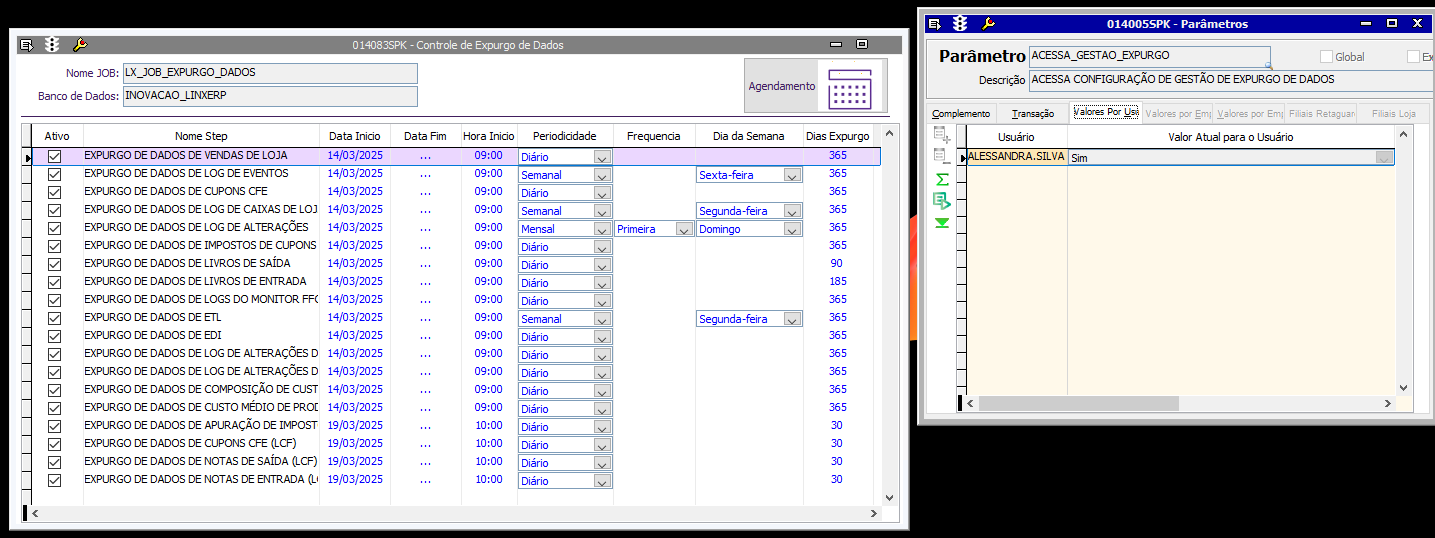The width and height of the screenshot is (1435, 538).
Task: Select the Valores Por Usuário tab
Action: click(x=1105, y=112)
